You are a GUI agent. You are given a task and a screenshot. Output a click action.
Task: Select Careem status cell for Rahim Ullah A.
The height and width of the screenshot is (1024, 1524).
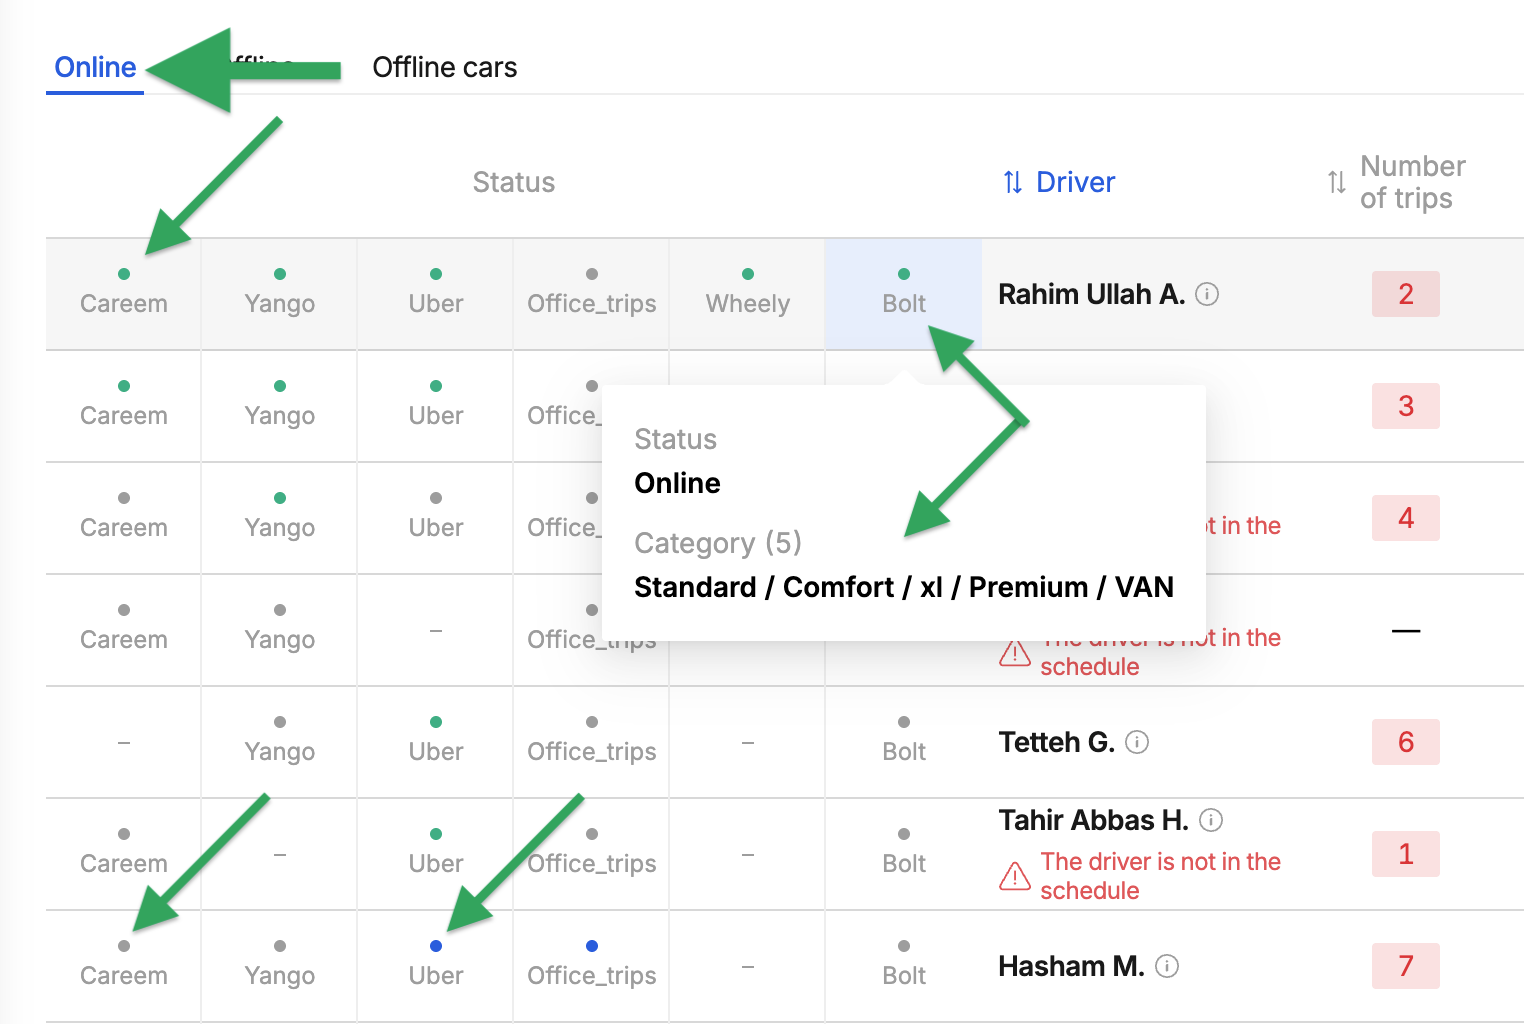[124, 294]
